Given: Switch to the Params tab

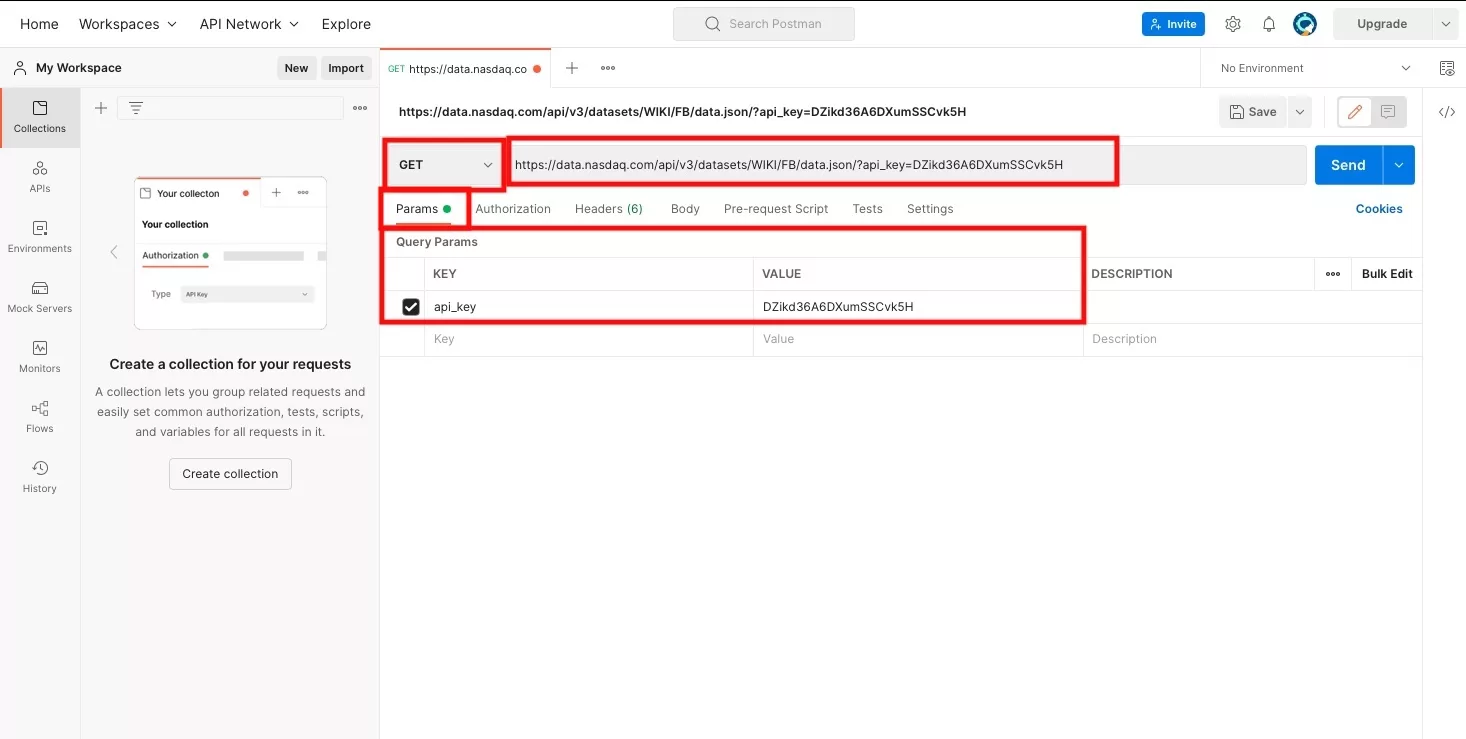Looking at the screenshot, I should point(423,209).
